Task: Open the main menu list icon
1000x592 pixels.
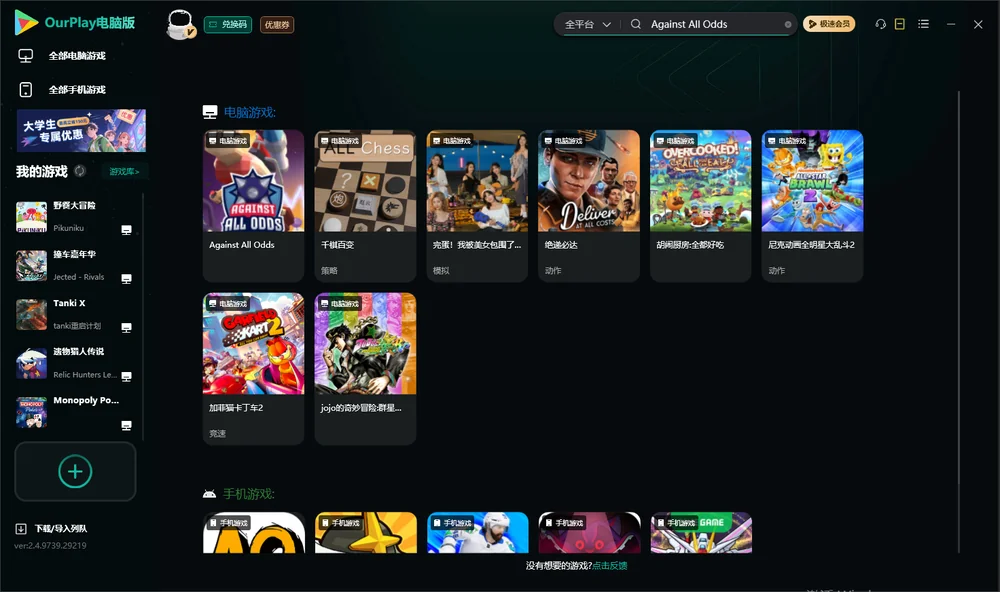Action: [x=923, y=24]
